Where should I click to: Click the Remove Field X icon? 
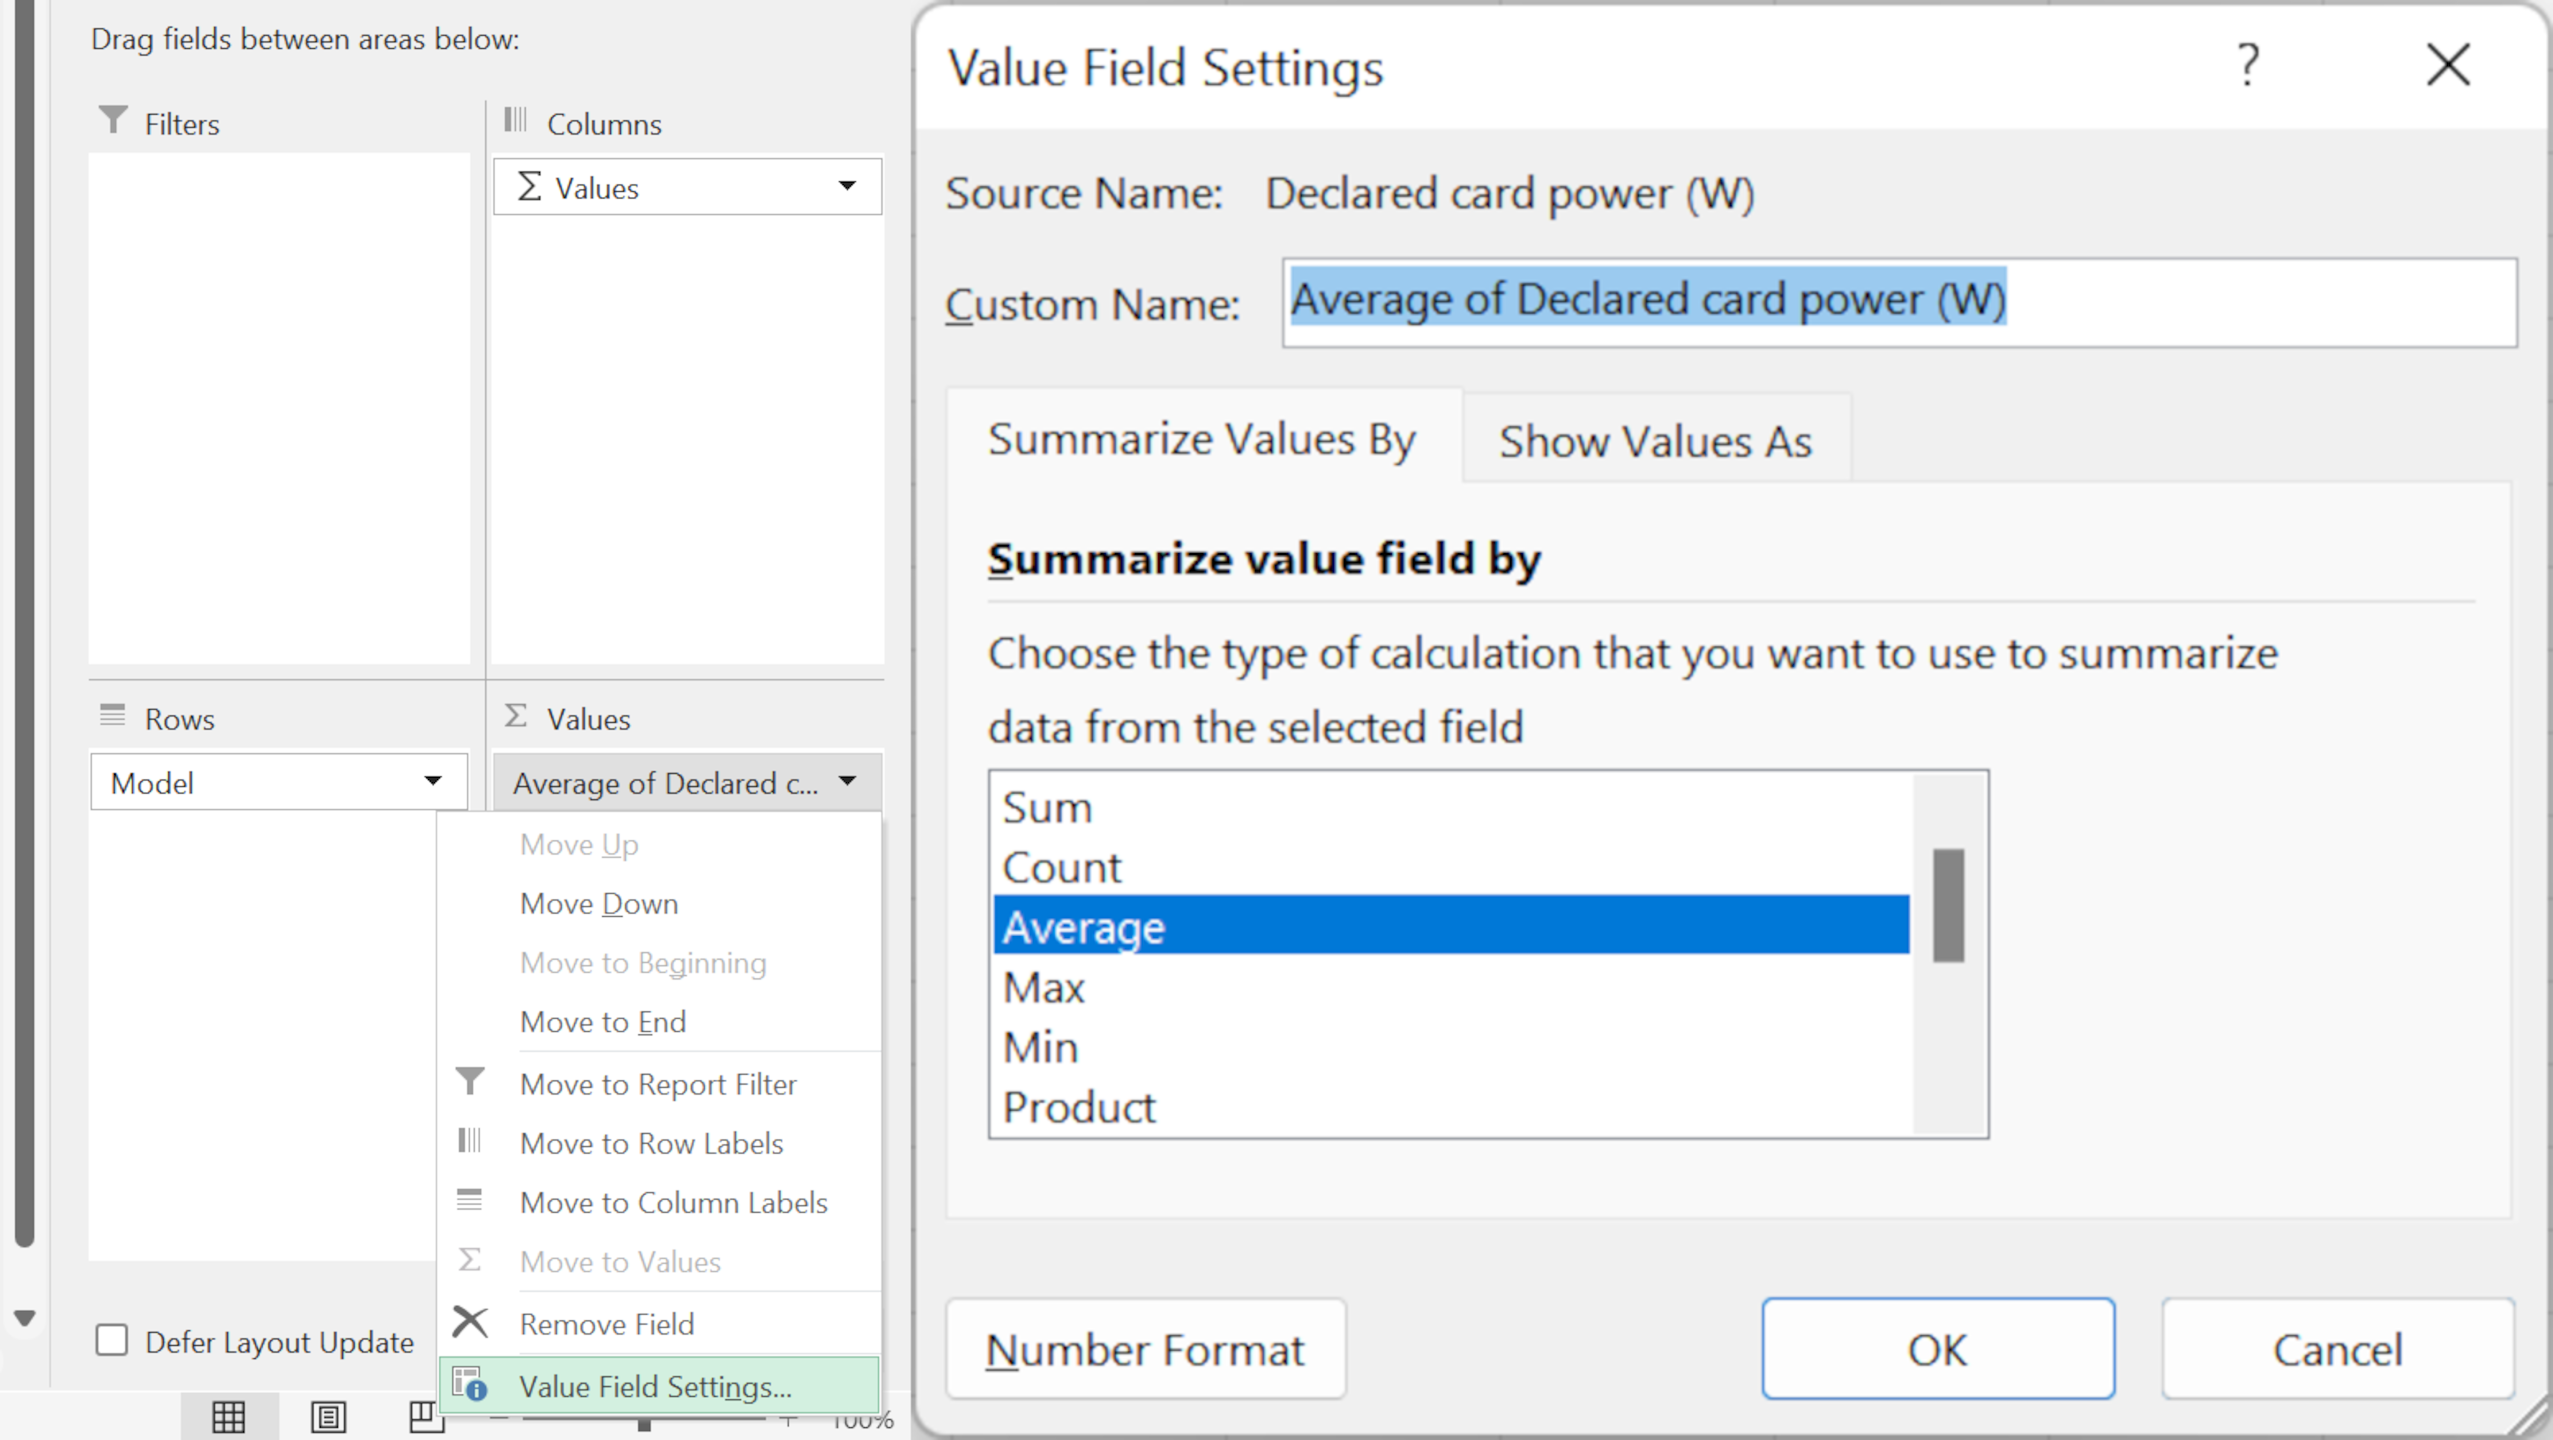[469, 1322]
